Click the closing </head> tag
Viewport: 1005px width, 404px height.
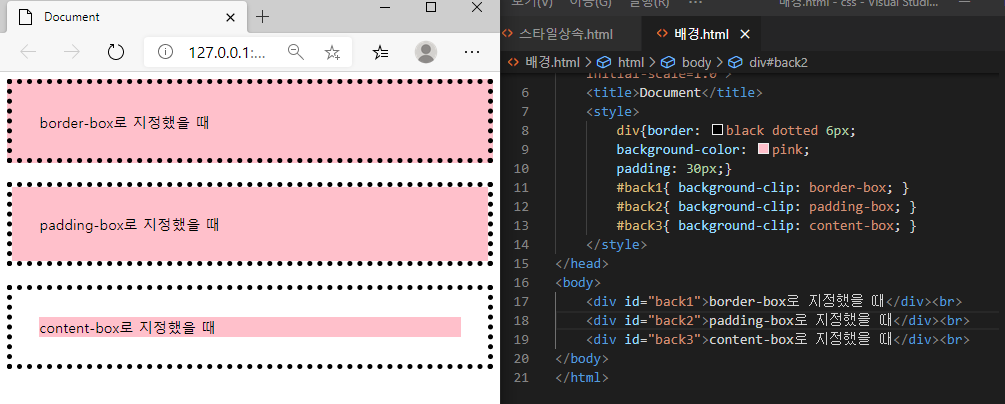(581, 264)
